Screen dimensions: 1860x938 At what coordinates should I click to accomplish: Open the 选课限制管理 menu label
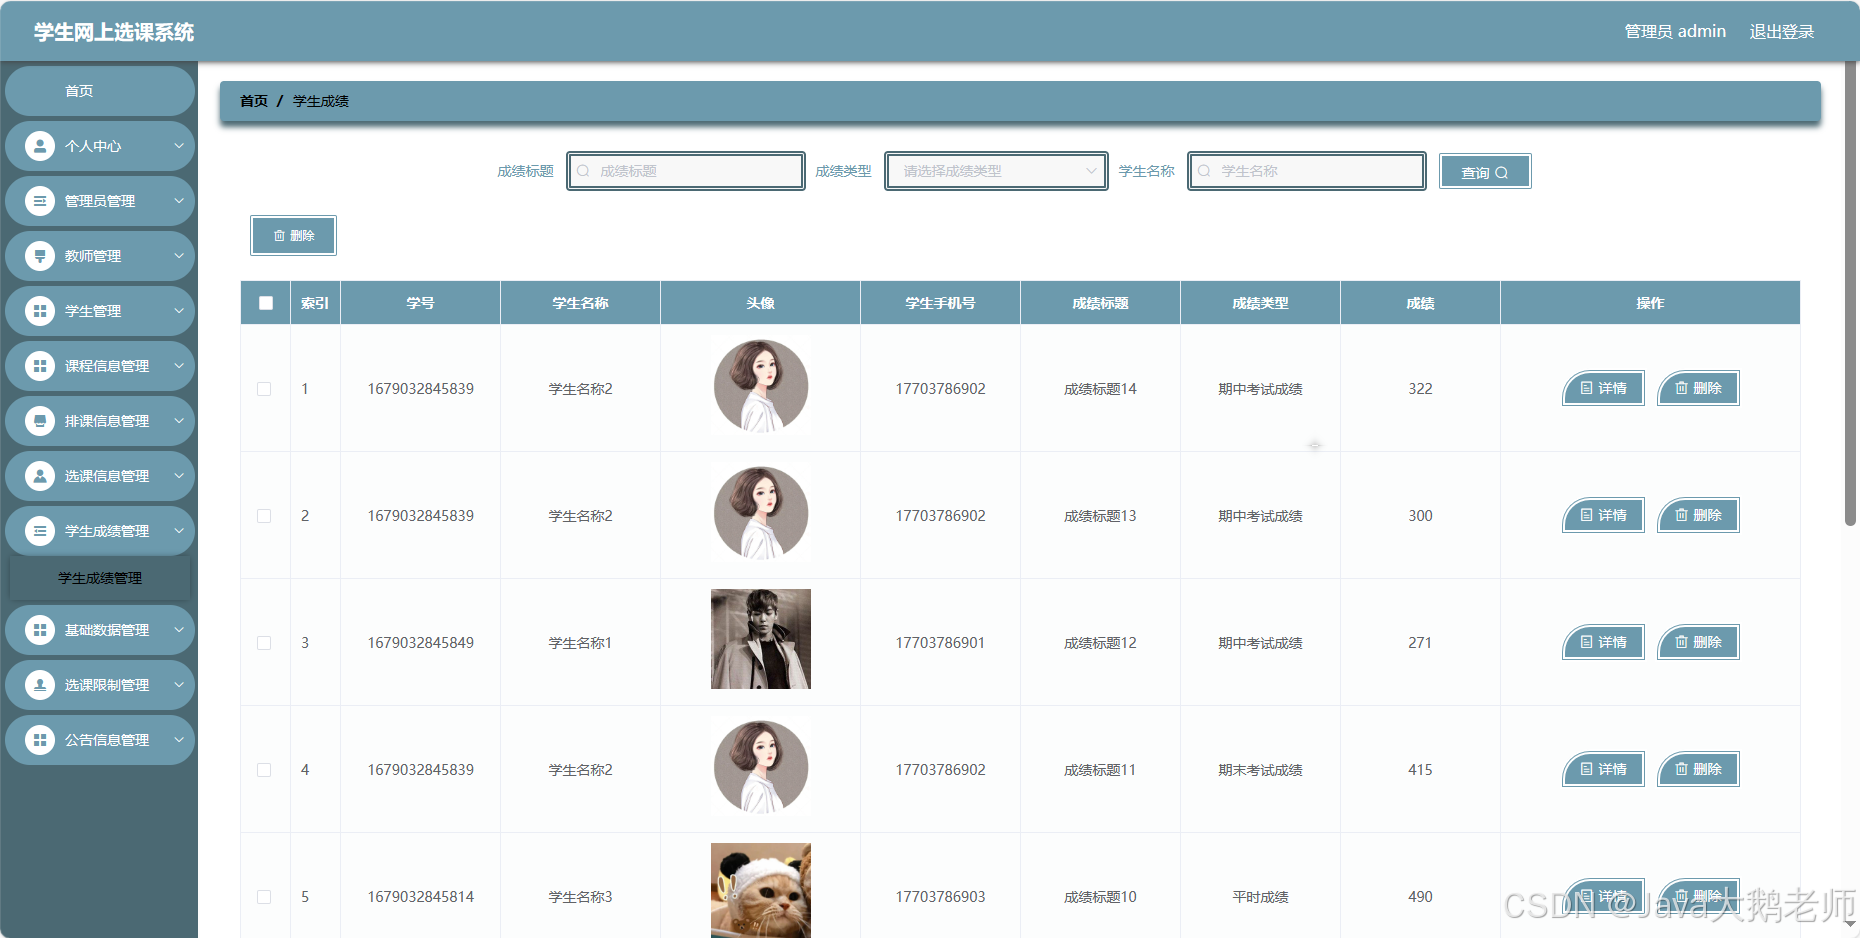[107, 685]
